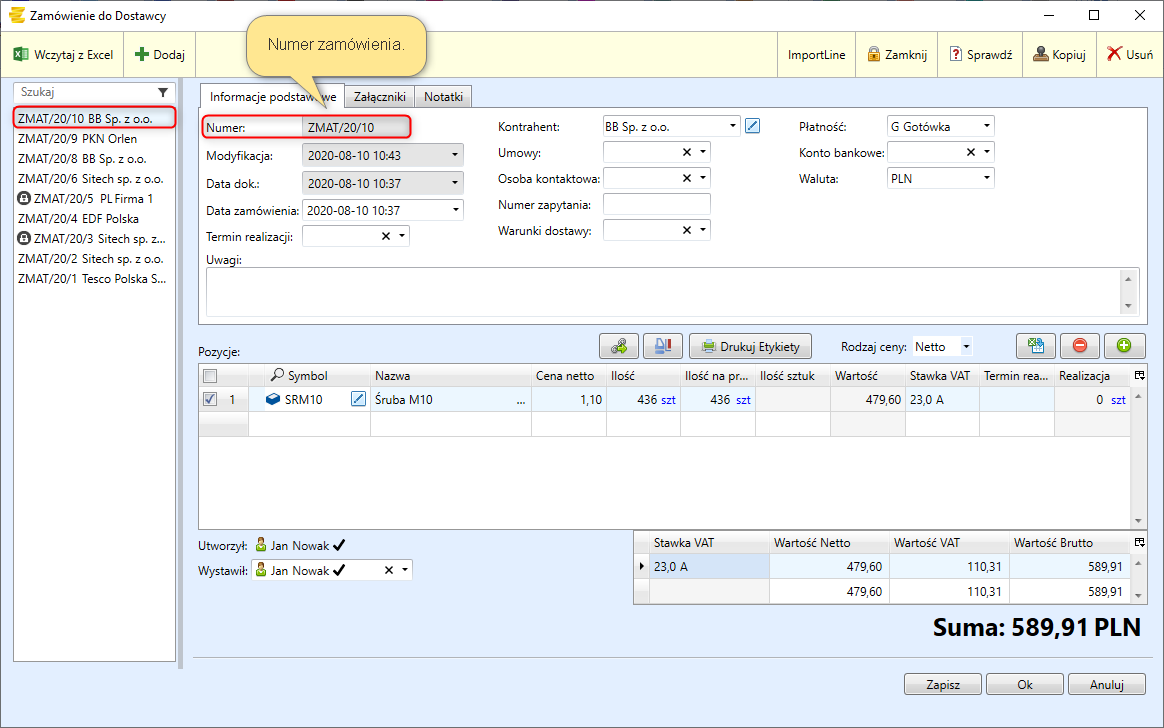Viewport: 1164px width, 728px height.
Task: Lock the order with Zamknij
Action: (x=897, y=55)
